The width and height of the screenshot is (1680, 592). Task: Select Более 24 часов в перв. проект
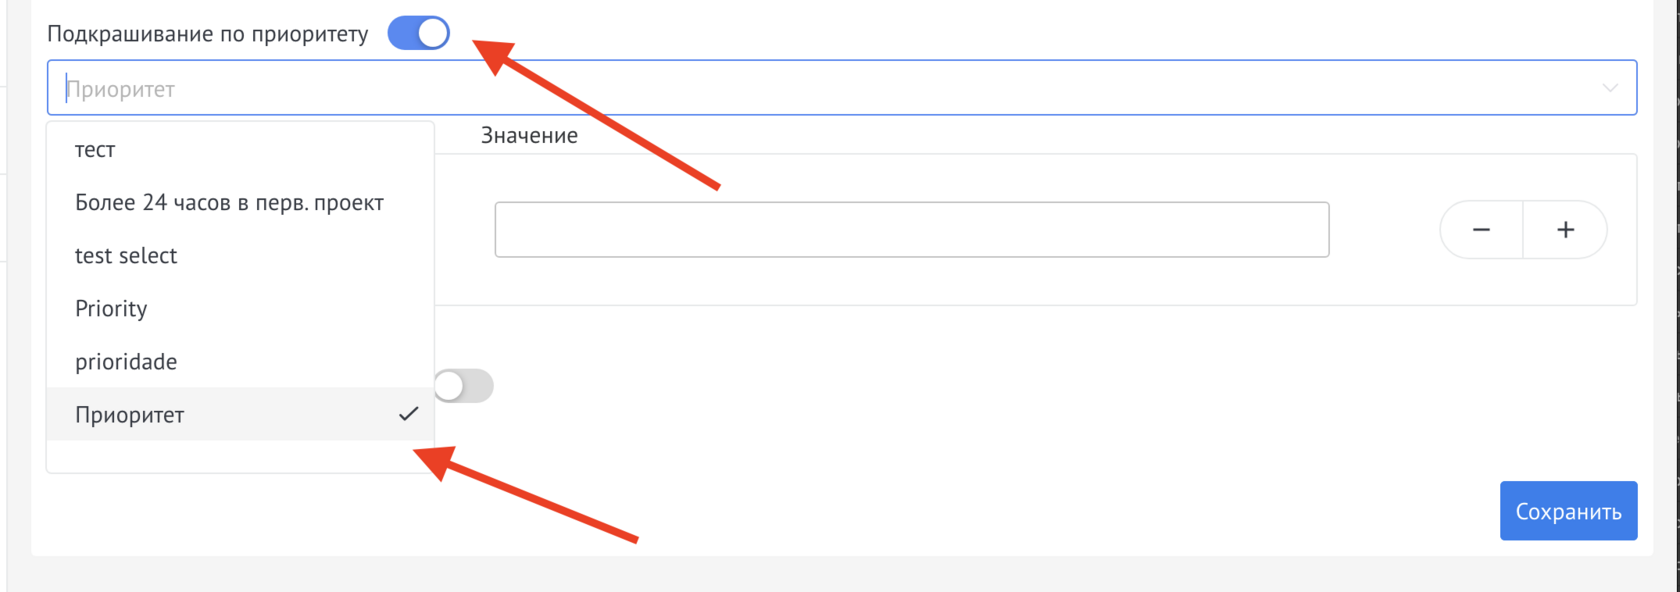(x=229, y=203)
